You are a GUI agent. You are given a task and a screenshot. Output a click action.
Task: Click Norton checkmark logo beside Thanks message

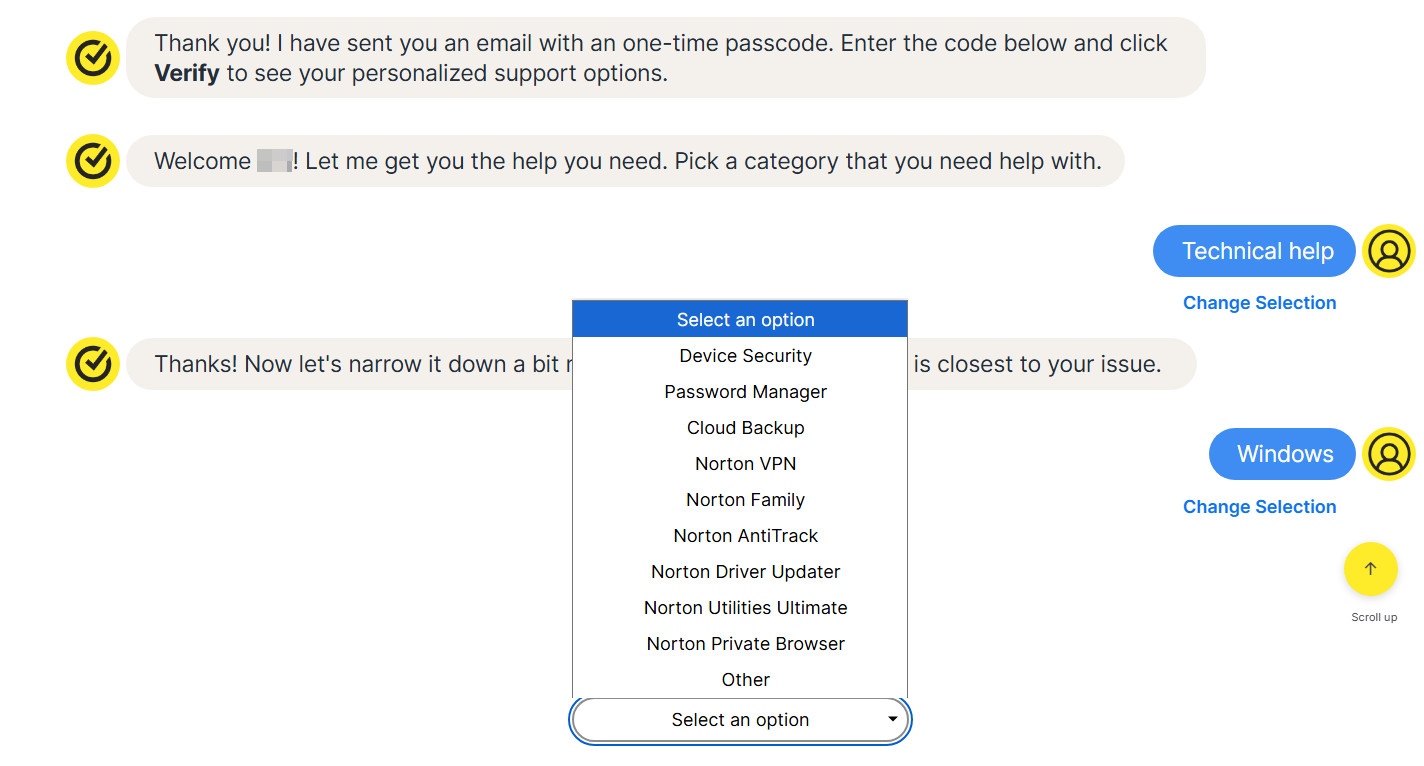pos(93,364)
